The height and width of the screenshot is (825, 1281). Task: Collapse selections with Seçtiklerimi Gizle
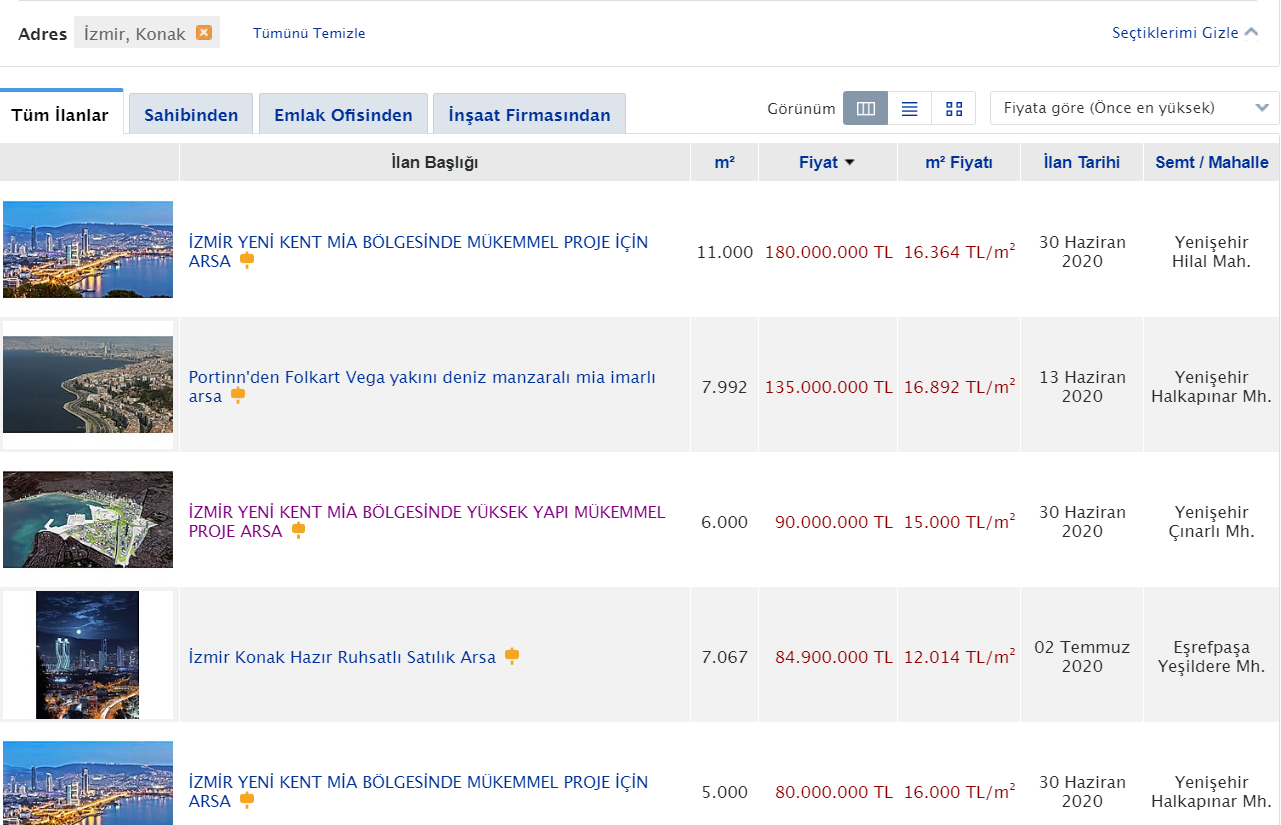click(x=1184, y=33)
